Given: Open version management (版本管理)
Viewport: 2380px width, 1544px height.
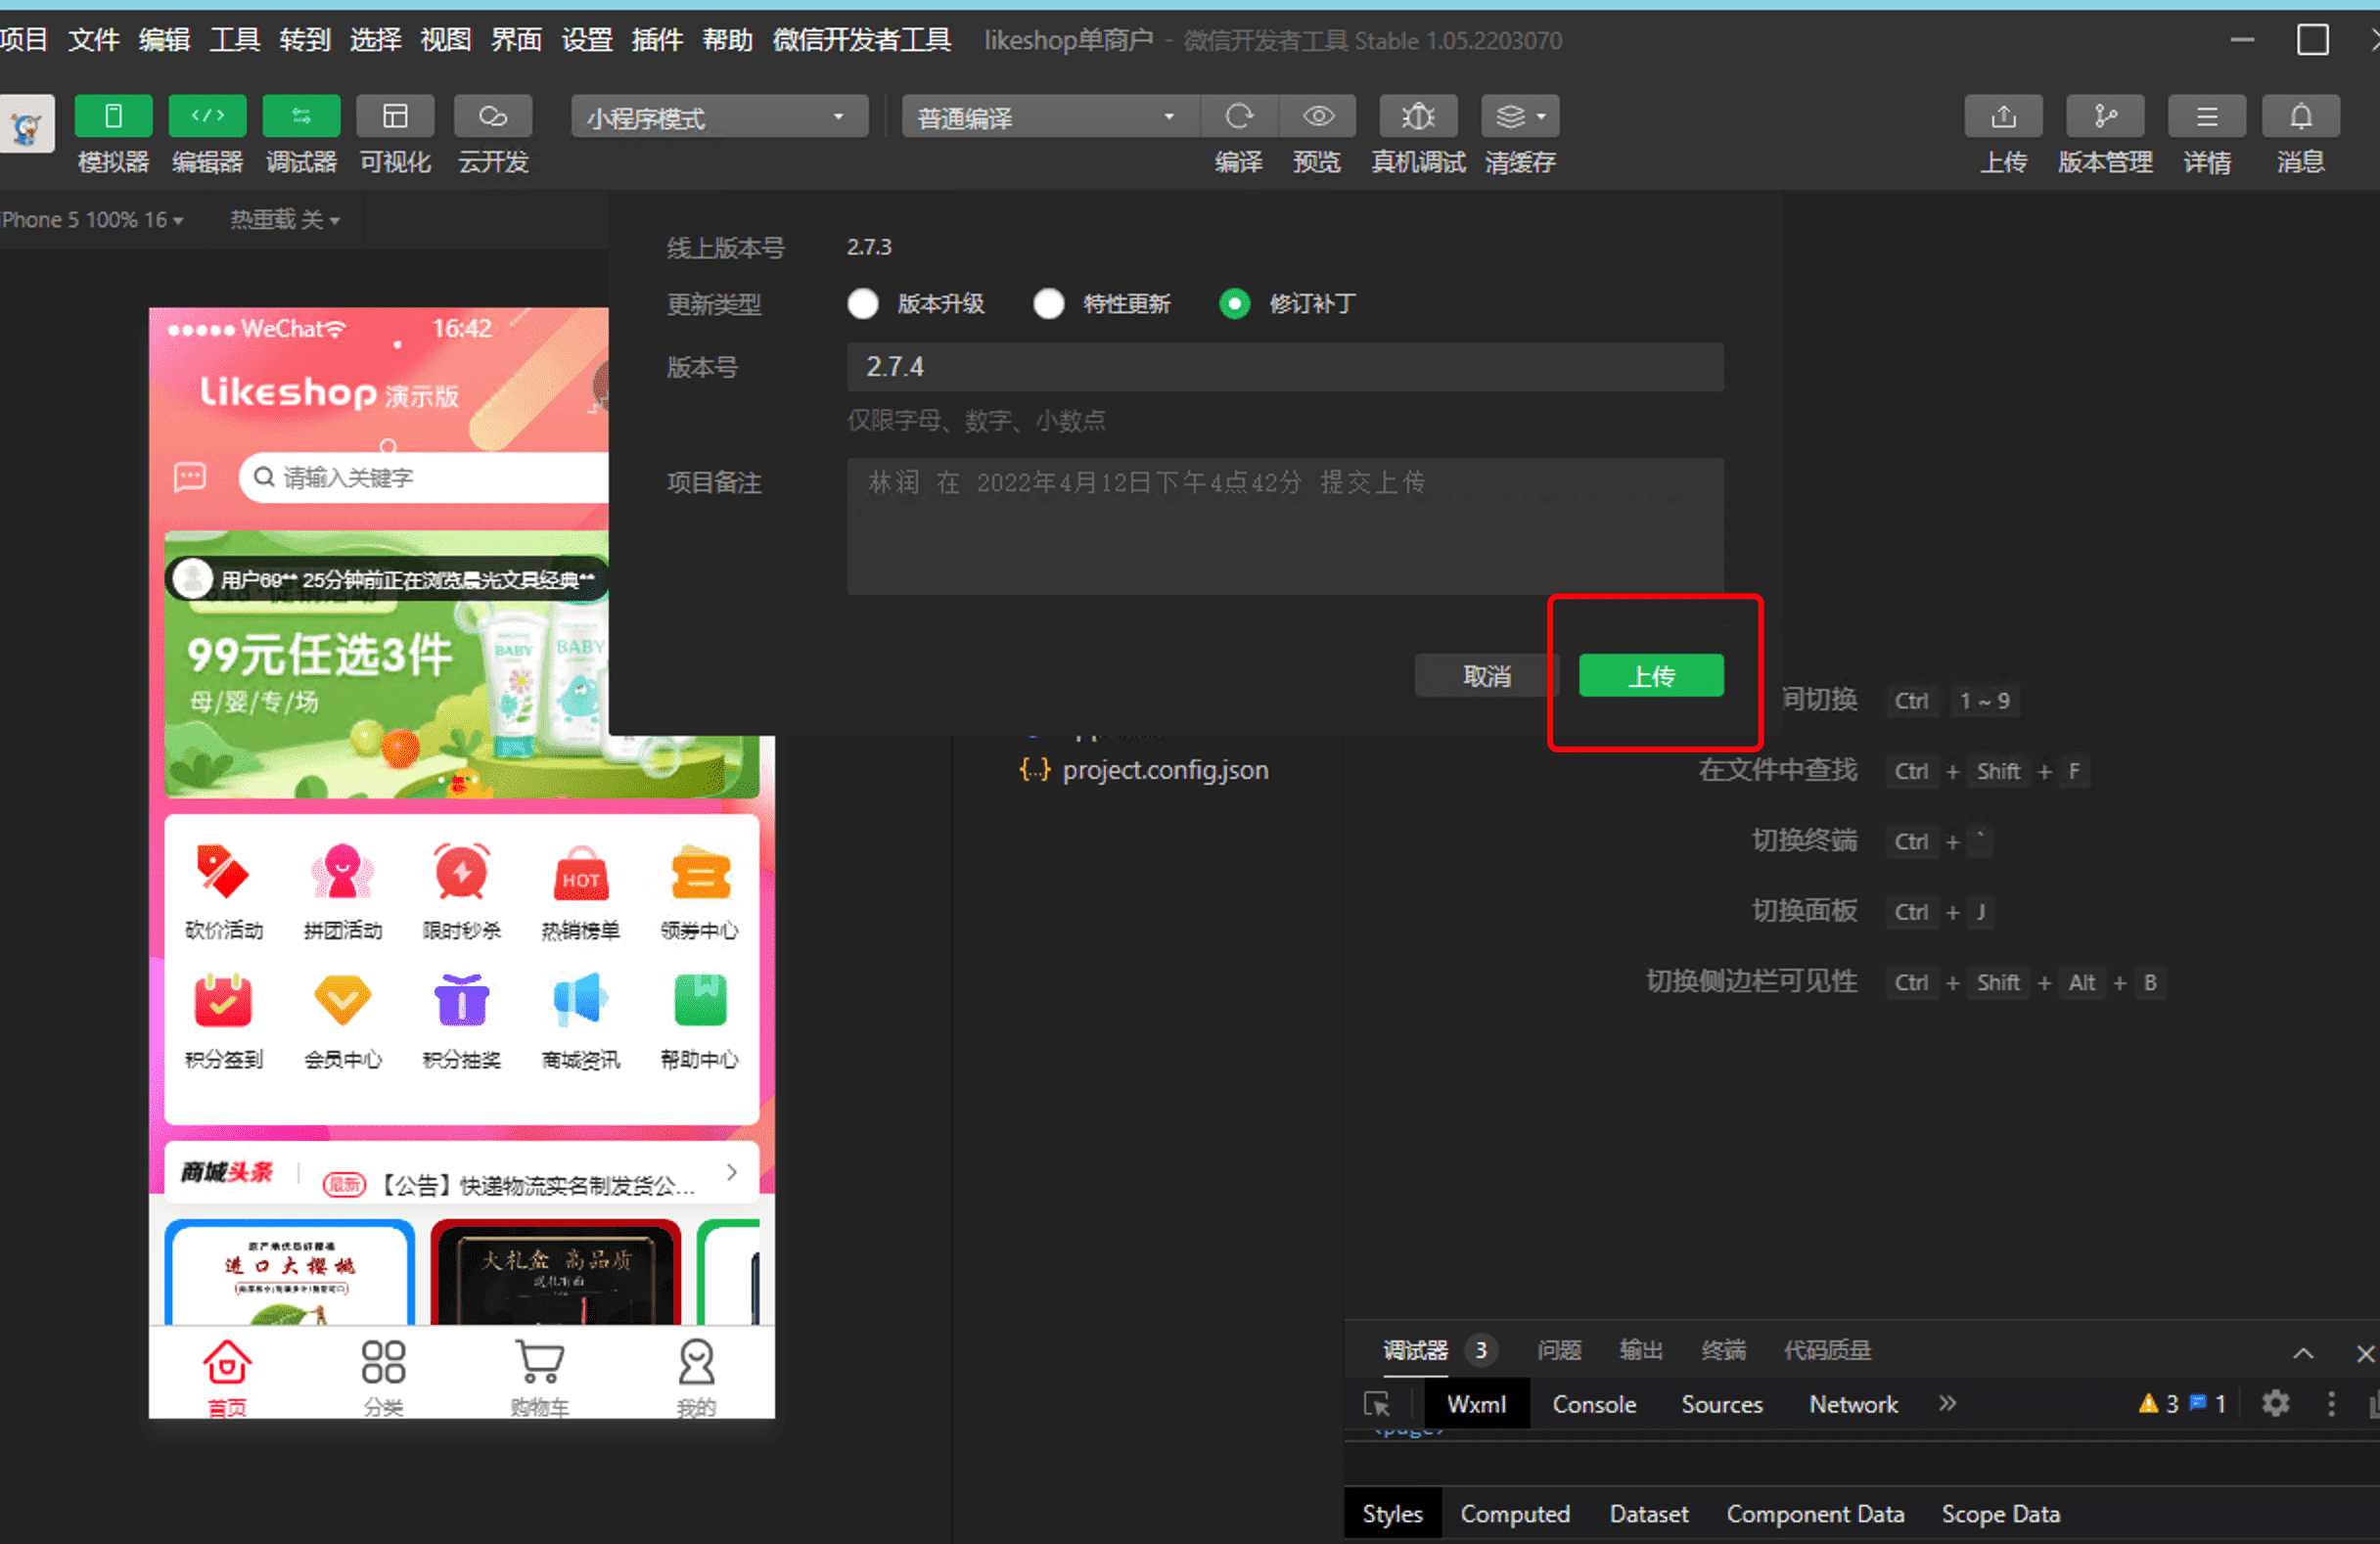Looking at the screenshot, I should 2105,117.
